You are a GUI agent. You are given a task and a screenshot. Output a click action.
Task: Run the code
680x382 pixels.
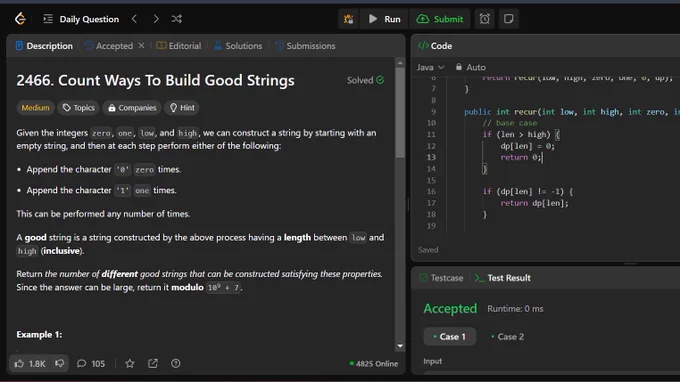[385, 19]
